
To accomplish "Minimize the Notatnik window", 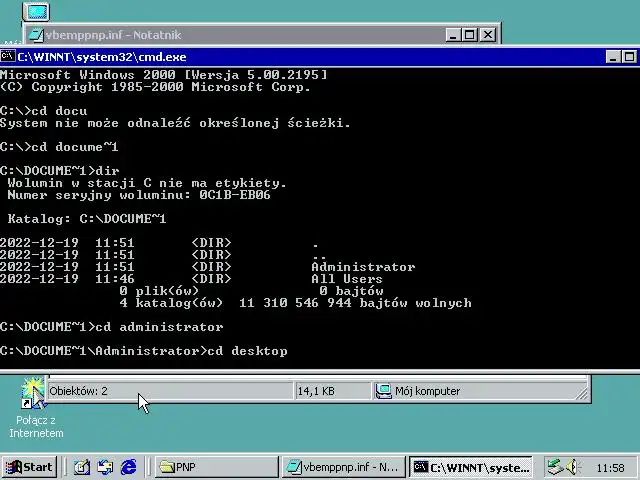I will tap(452, 35).
